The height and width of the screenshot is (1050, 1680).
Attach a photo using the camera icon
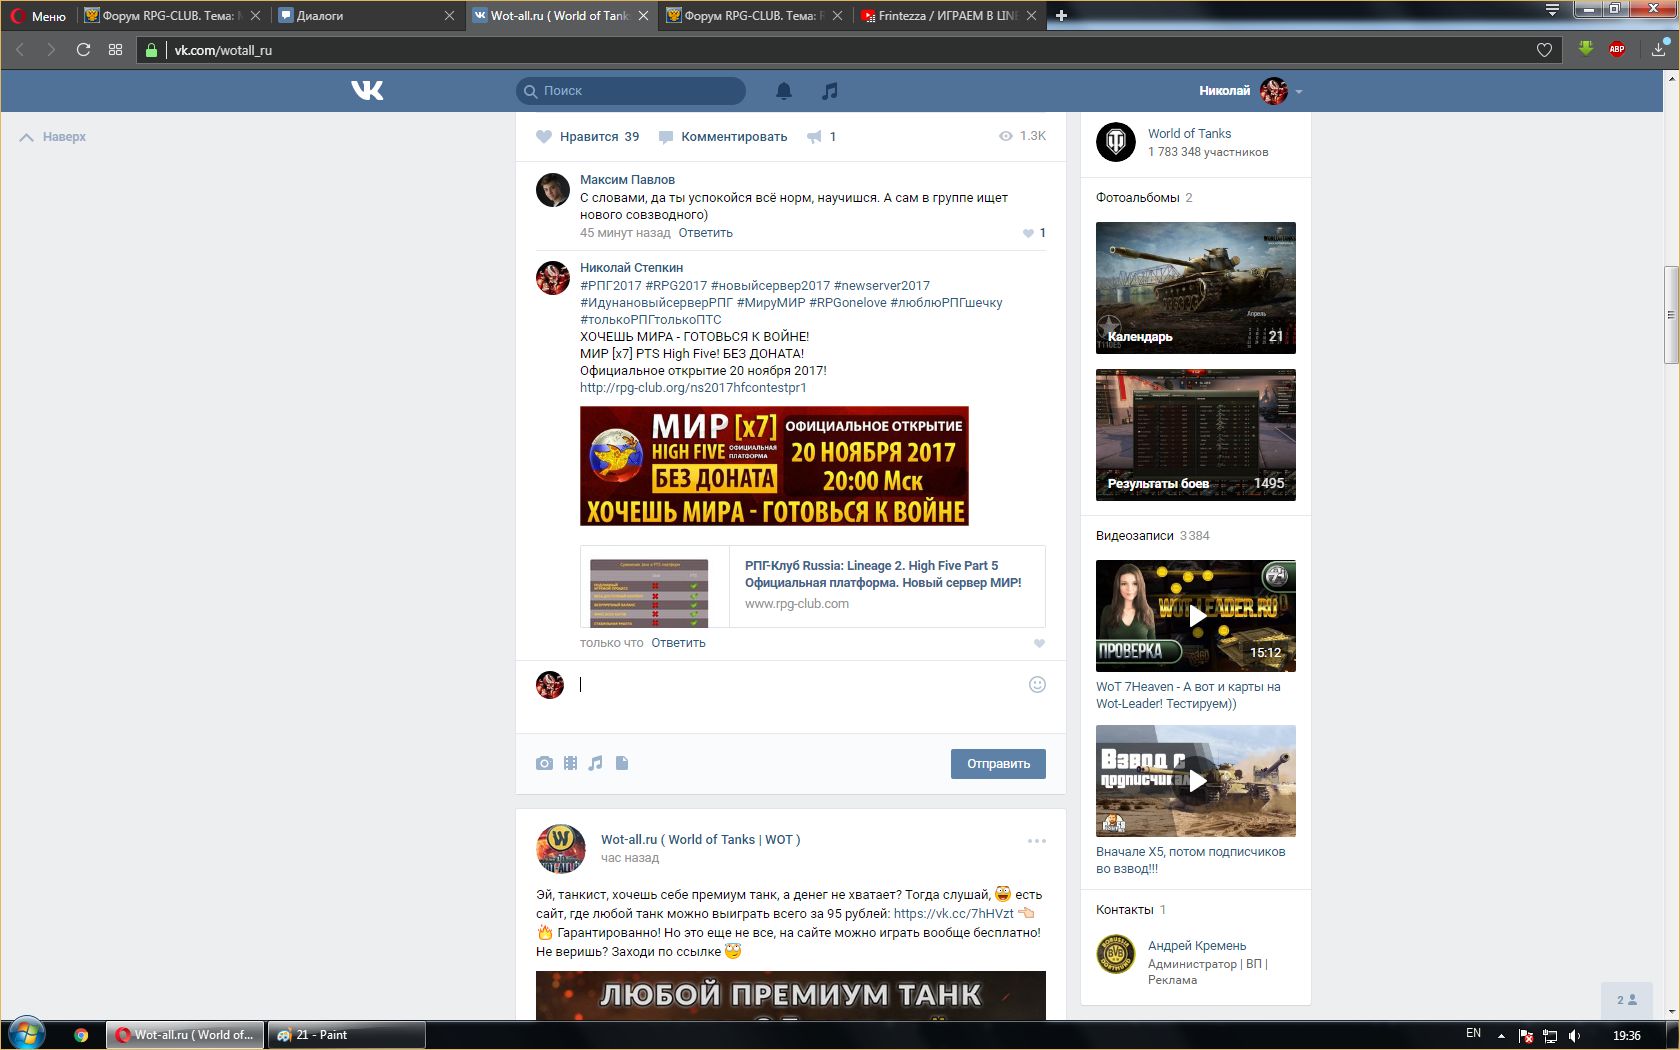pyautogui.click(x=544, y=763)
